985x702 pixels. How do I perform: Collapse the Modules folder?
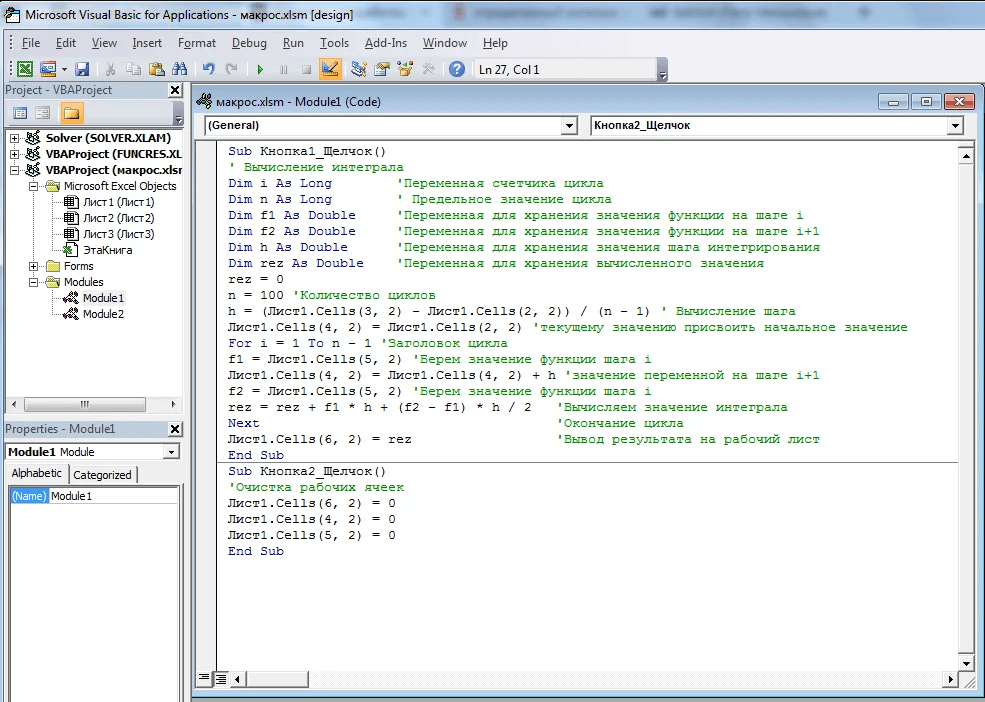(x=34, y=282)
